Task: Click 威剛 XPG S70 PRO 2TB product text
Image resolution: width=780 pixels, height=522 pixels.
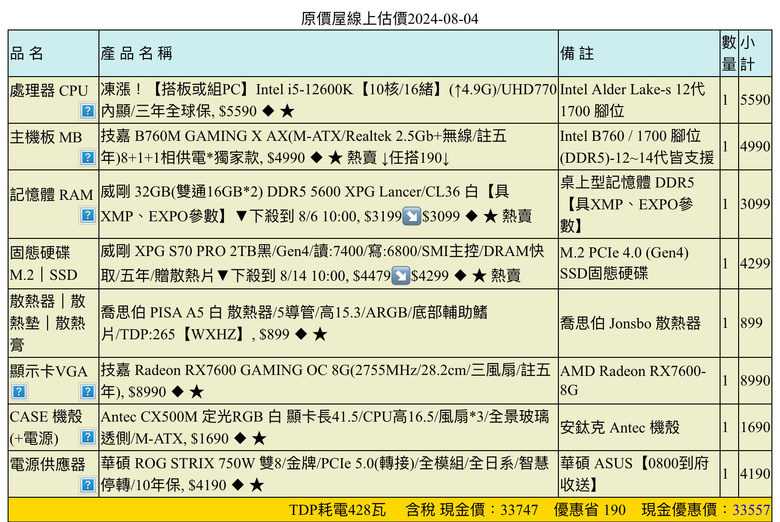Action: (322, 263)
